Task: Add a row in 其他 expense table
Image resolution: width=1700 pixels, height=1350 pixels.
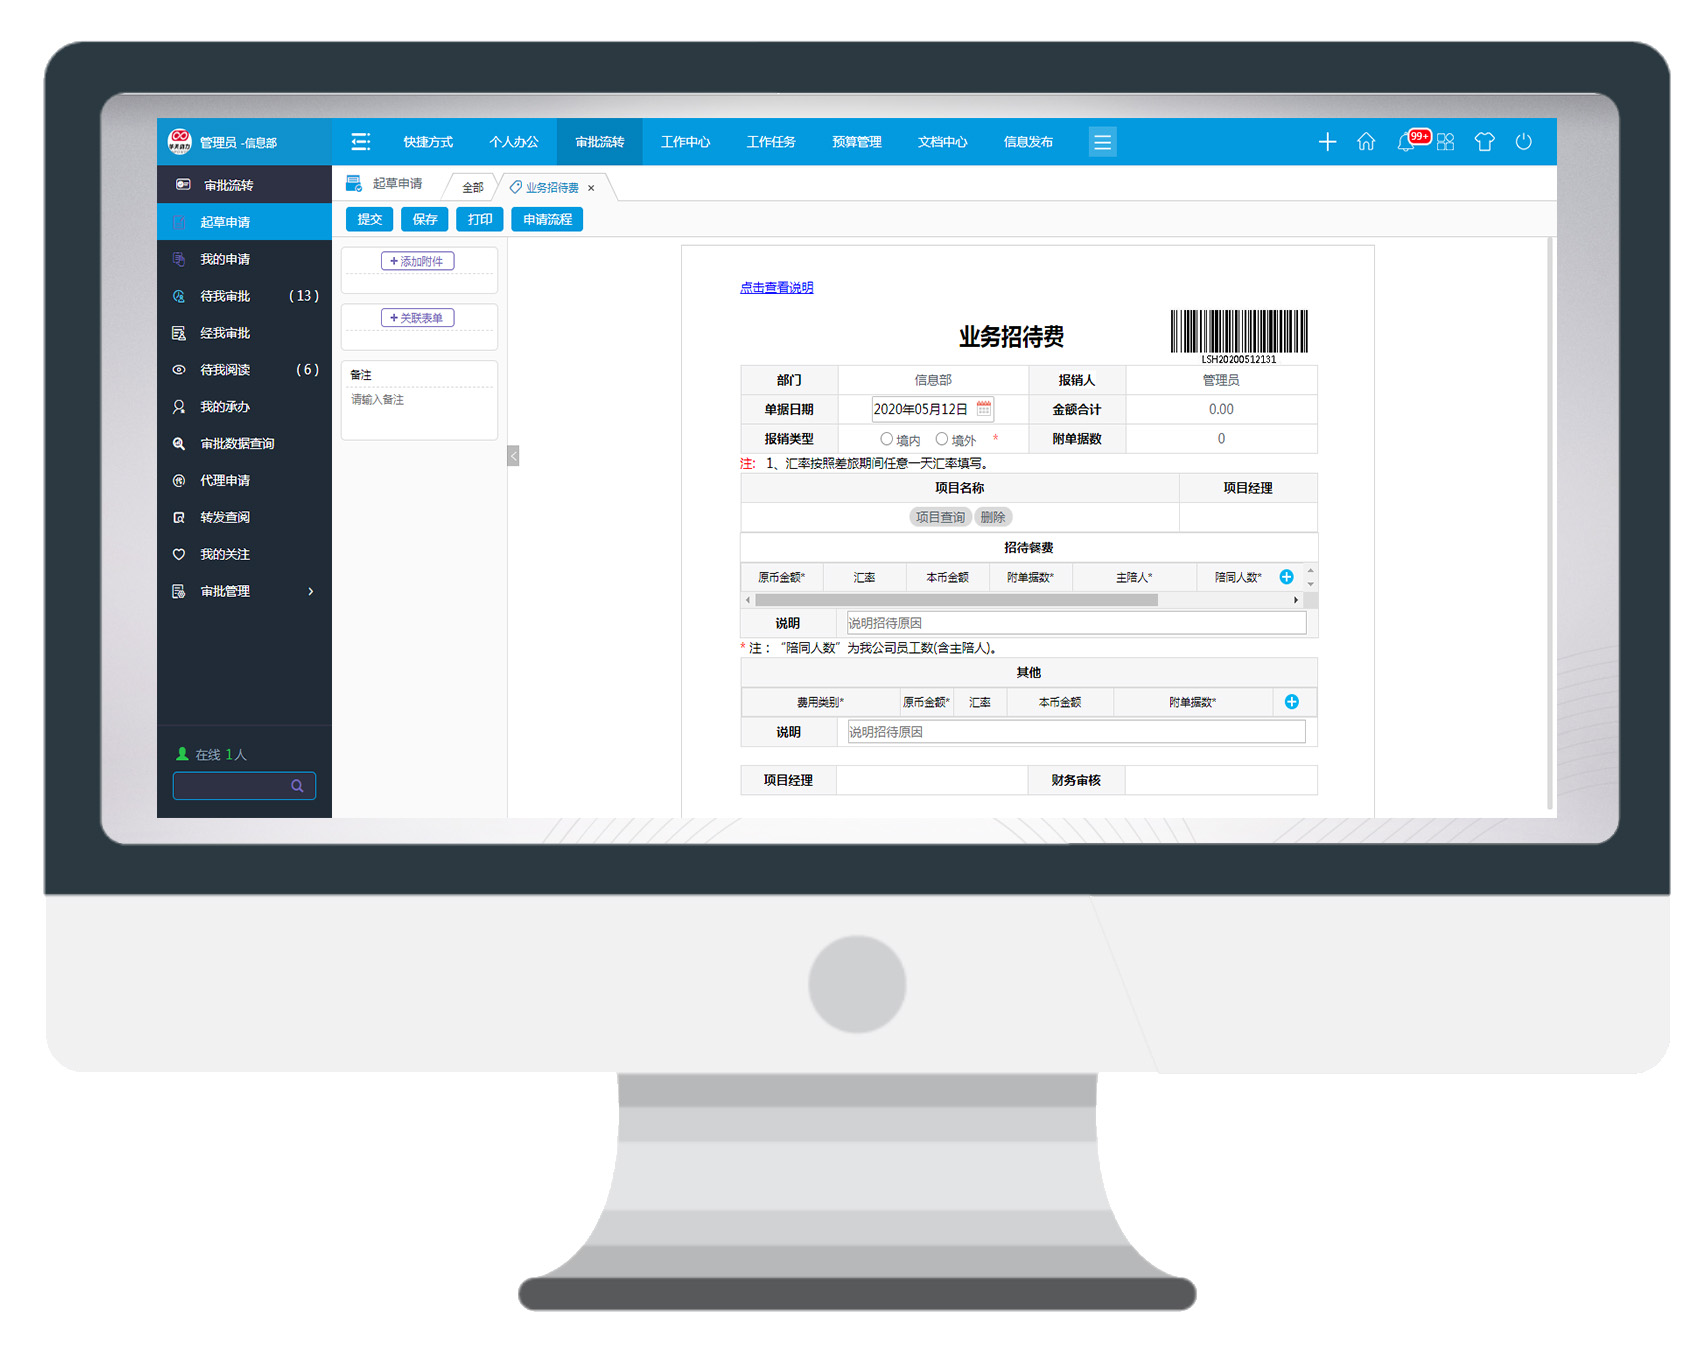Action: (1291, 702)
